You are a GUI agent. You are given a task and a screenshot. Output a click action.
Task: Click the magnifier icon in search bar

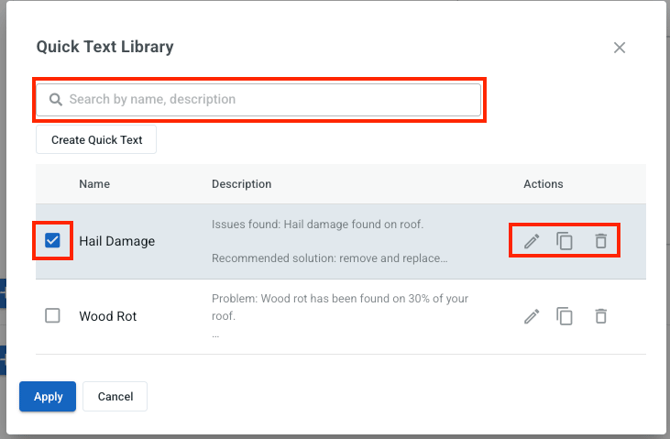point(56,100)
